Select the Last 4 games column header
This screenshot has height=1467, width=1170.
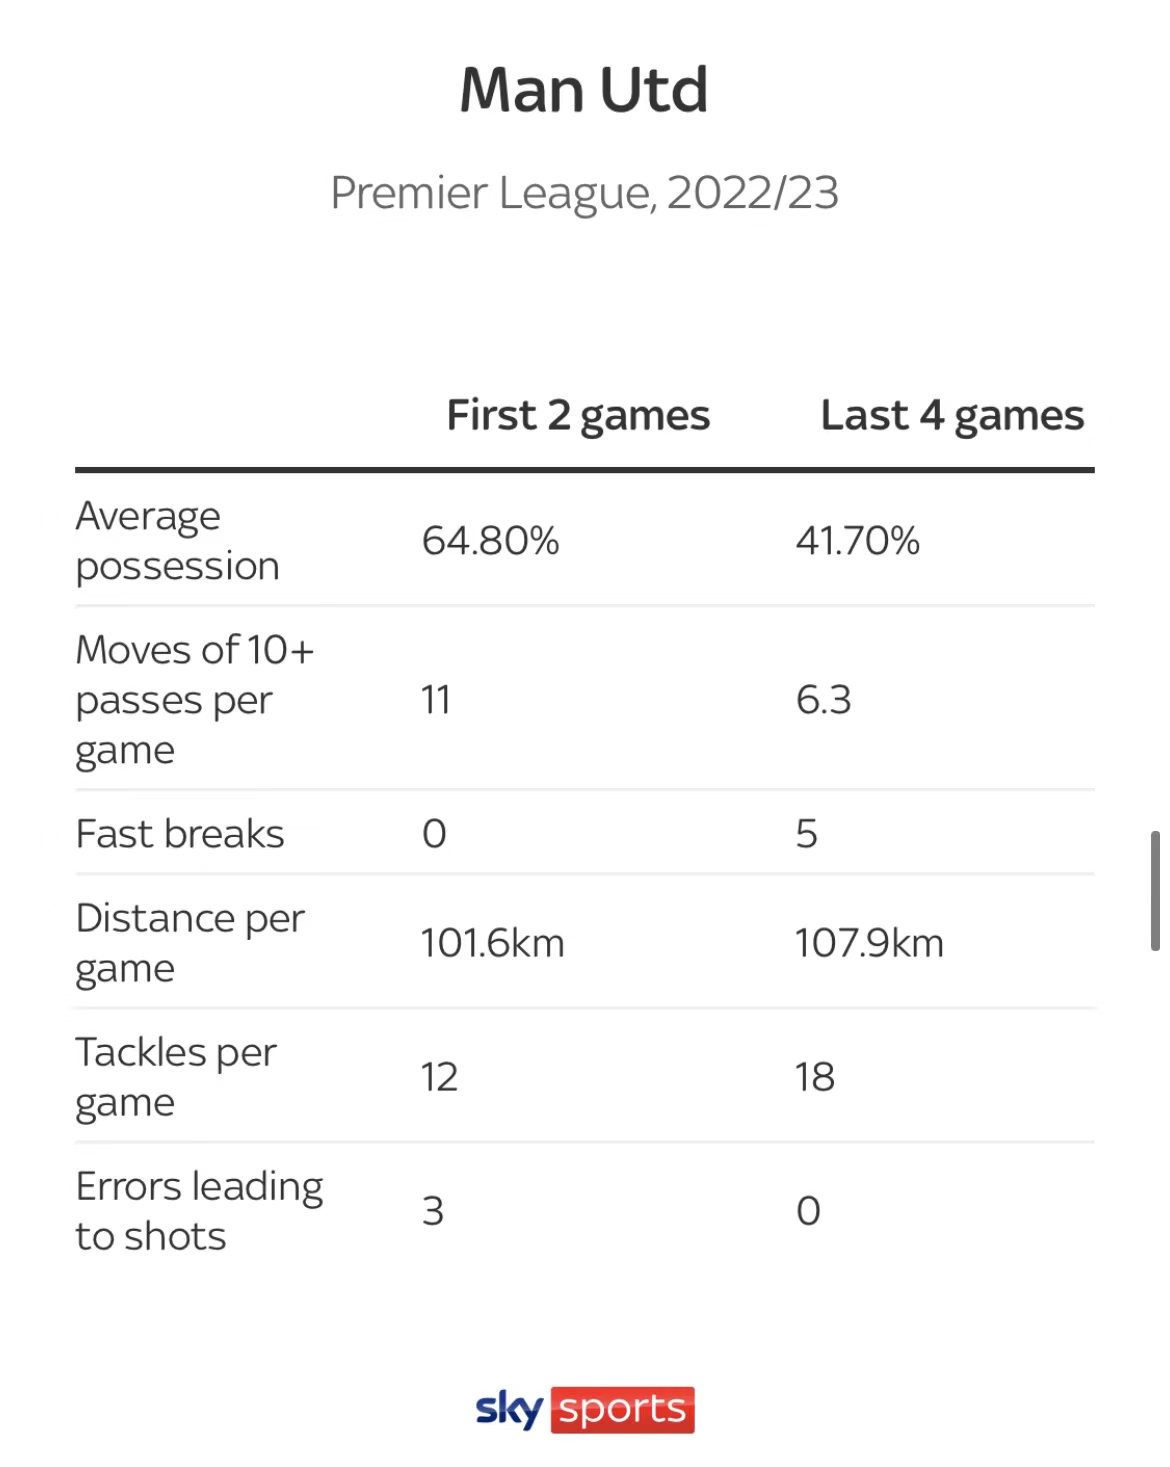coord(952,416)
